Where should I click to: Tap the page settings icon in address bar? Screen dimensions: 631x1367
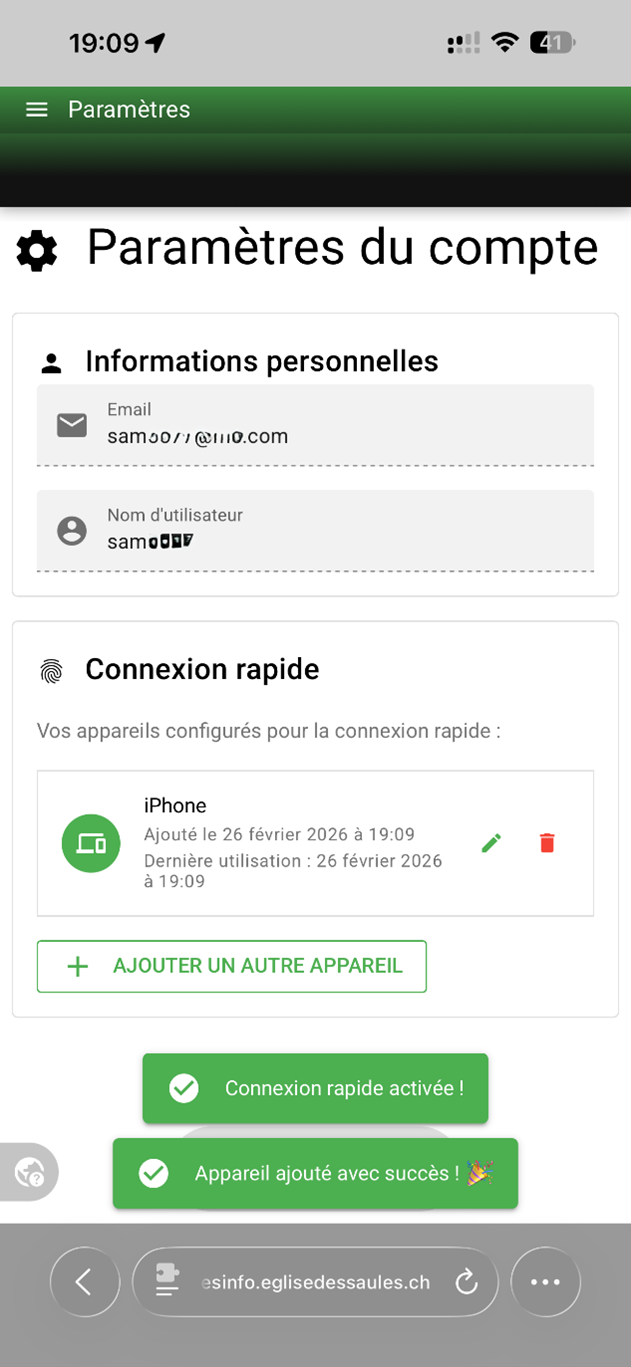pos(168,1282)
